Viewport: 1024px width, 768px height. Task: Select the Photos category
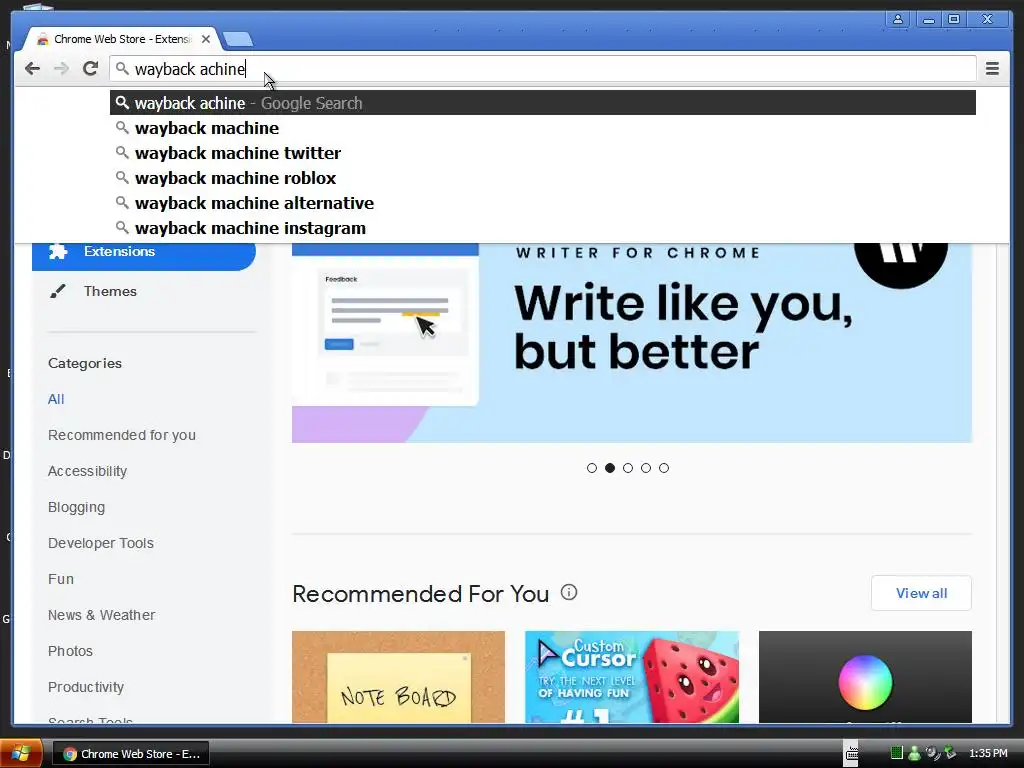pos(71,650)
